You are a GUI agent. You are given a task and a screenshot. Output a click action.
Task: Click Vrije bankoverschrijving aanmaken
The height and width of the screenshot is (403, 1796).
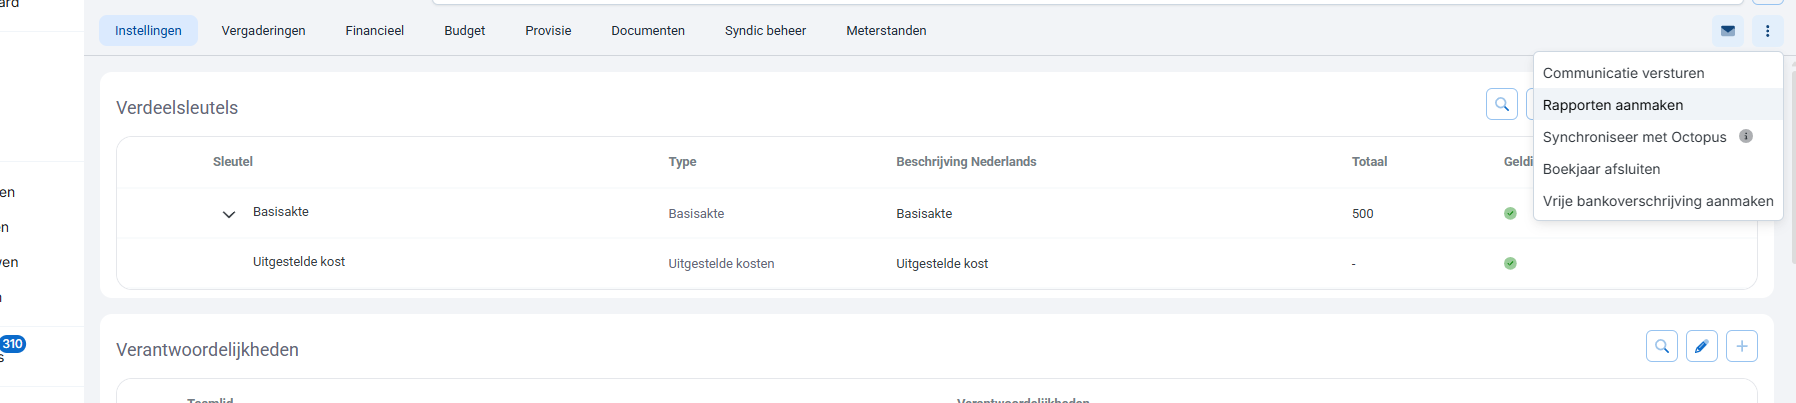click(1657, 201)
